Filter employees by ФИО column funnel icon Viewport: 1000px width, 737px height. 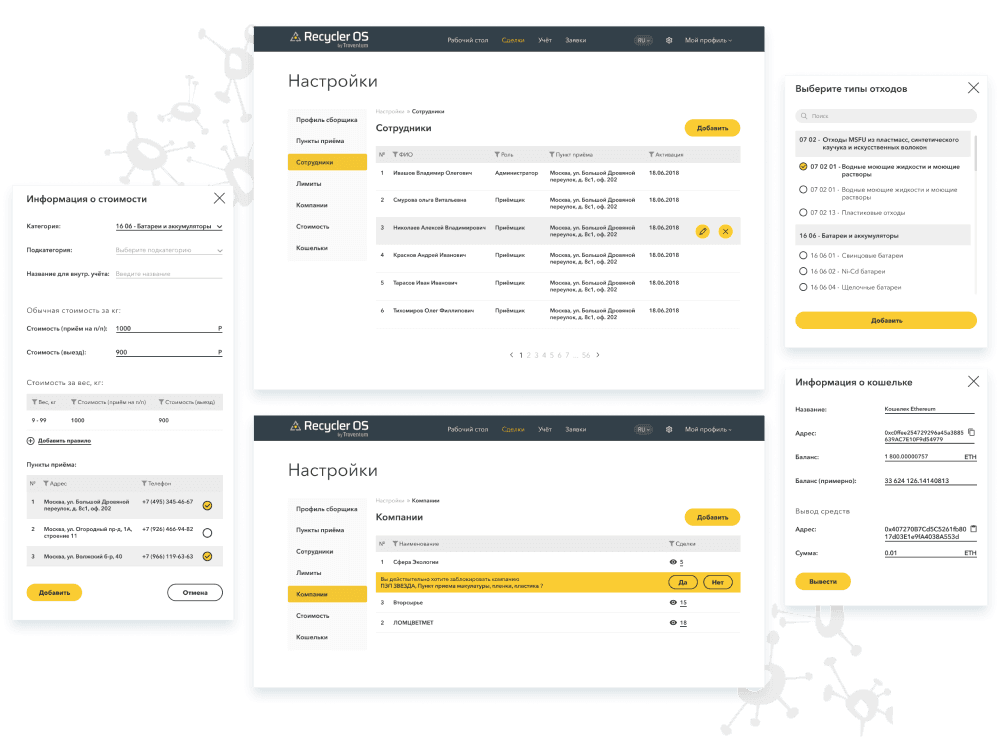coord(394,154)
